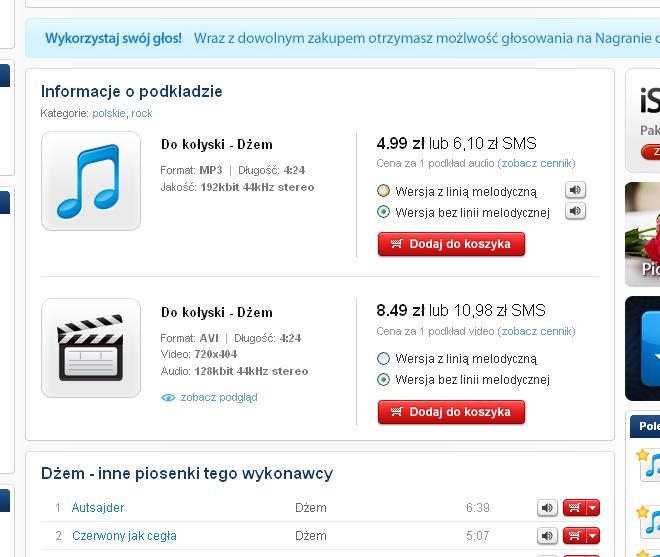660x557 pixels.
Task: Play preview of audio version with melody line
Action: (x=575, y=191)
